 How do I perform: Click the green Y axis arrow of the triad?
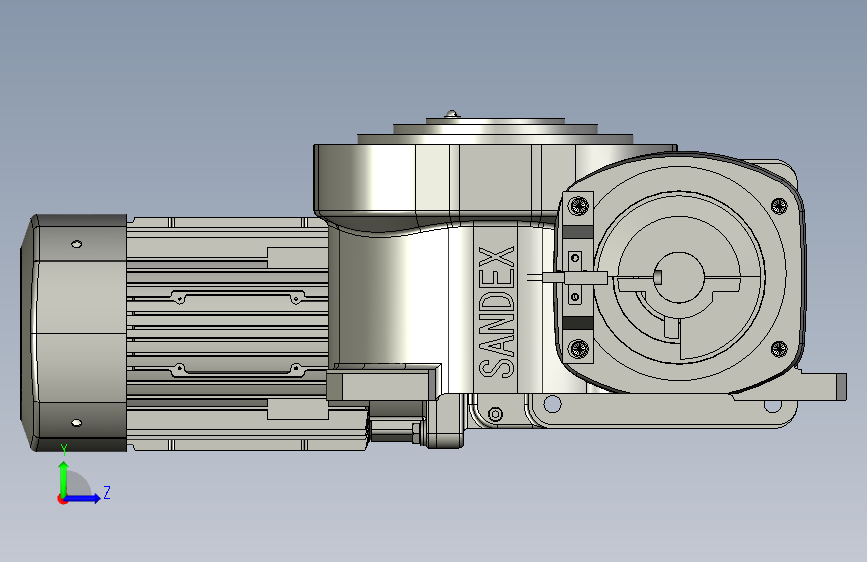point(63,478)
